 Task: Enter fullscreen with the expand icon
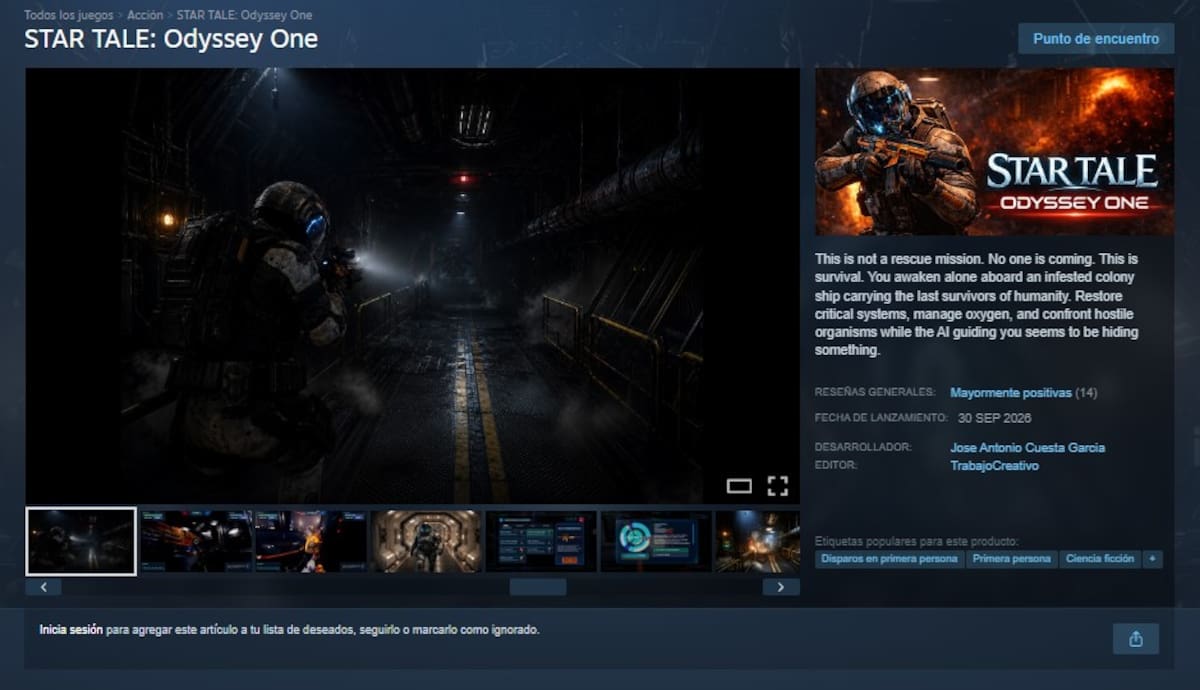(777, 486)
